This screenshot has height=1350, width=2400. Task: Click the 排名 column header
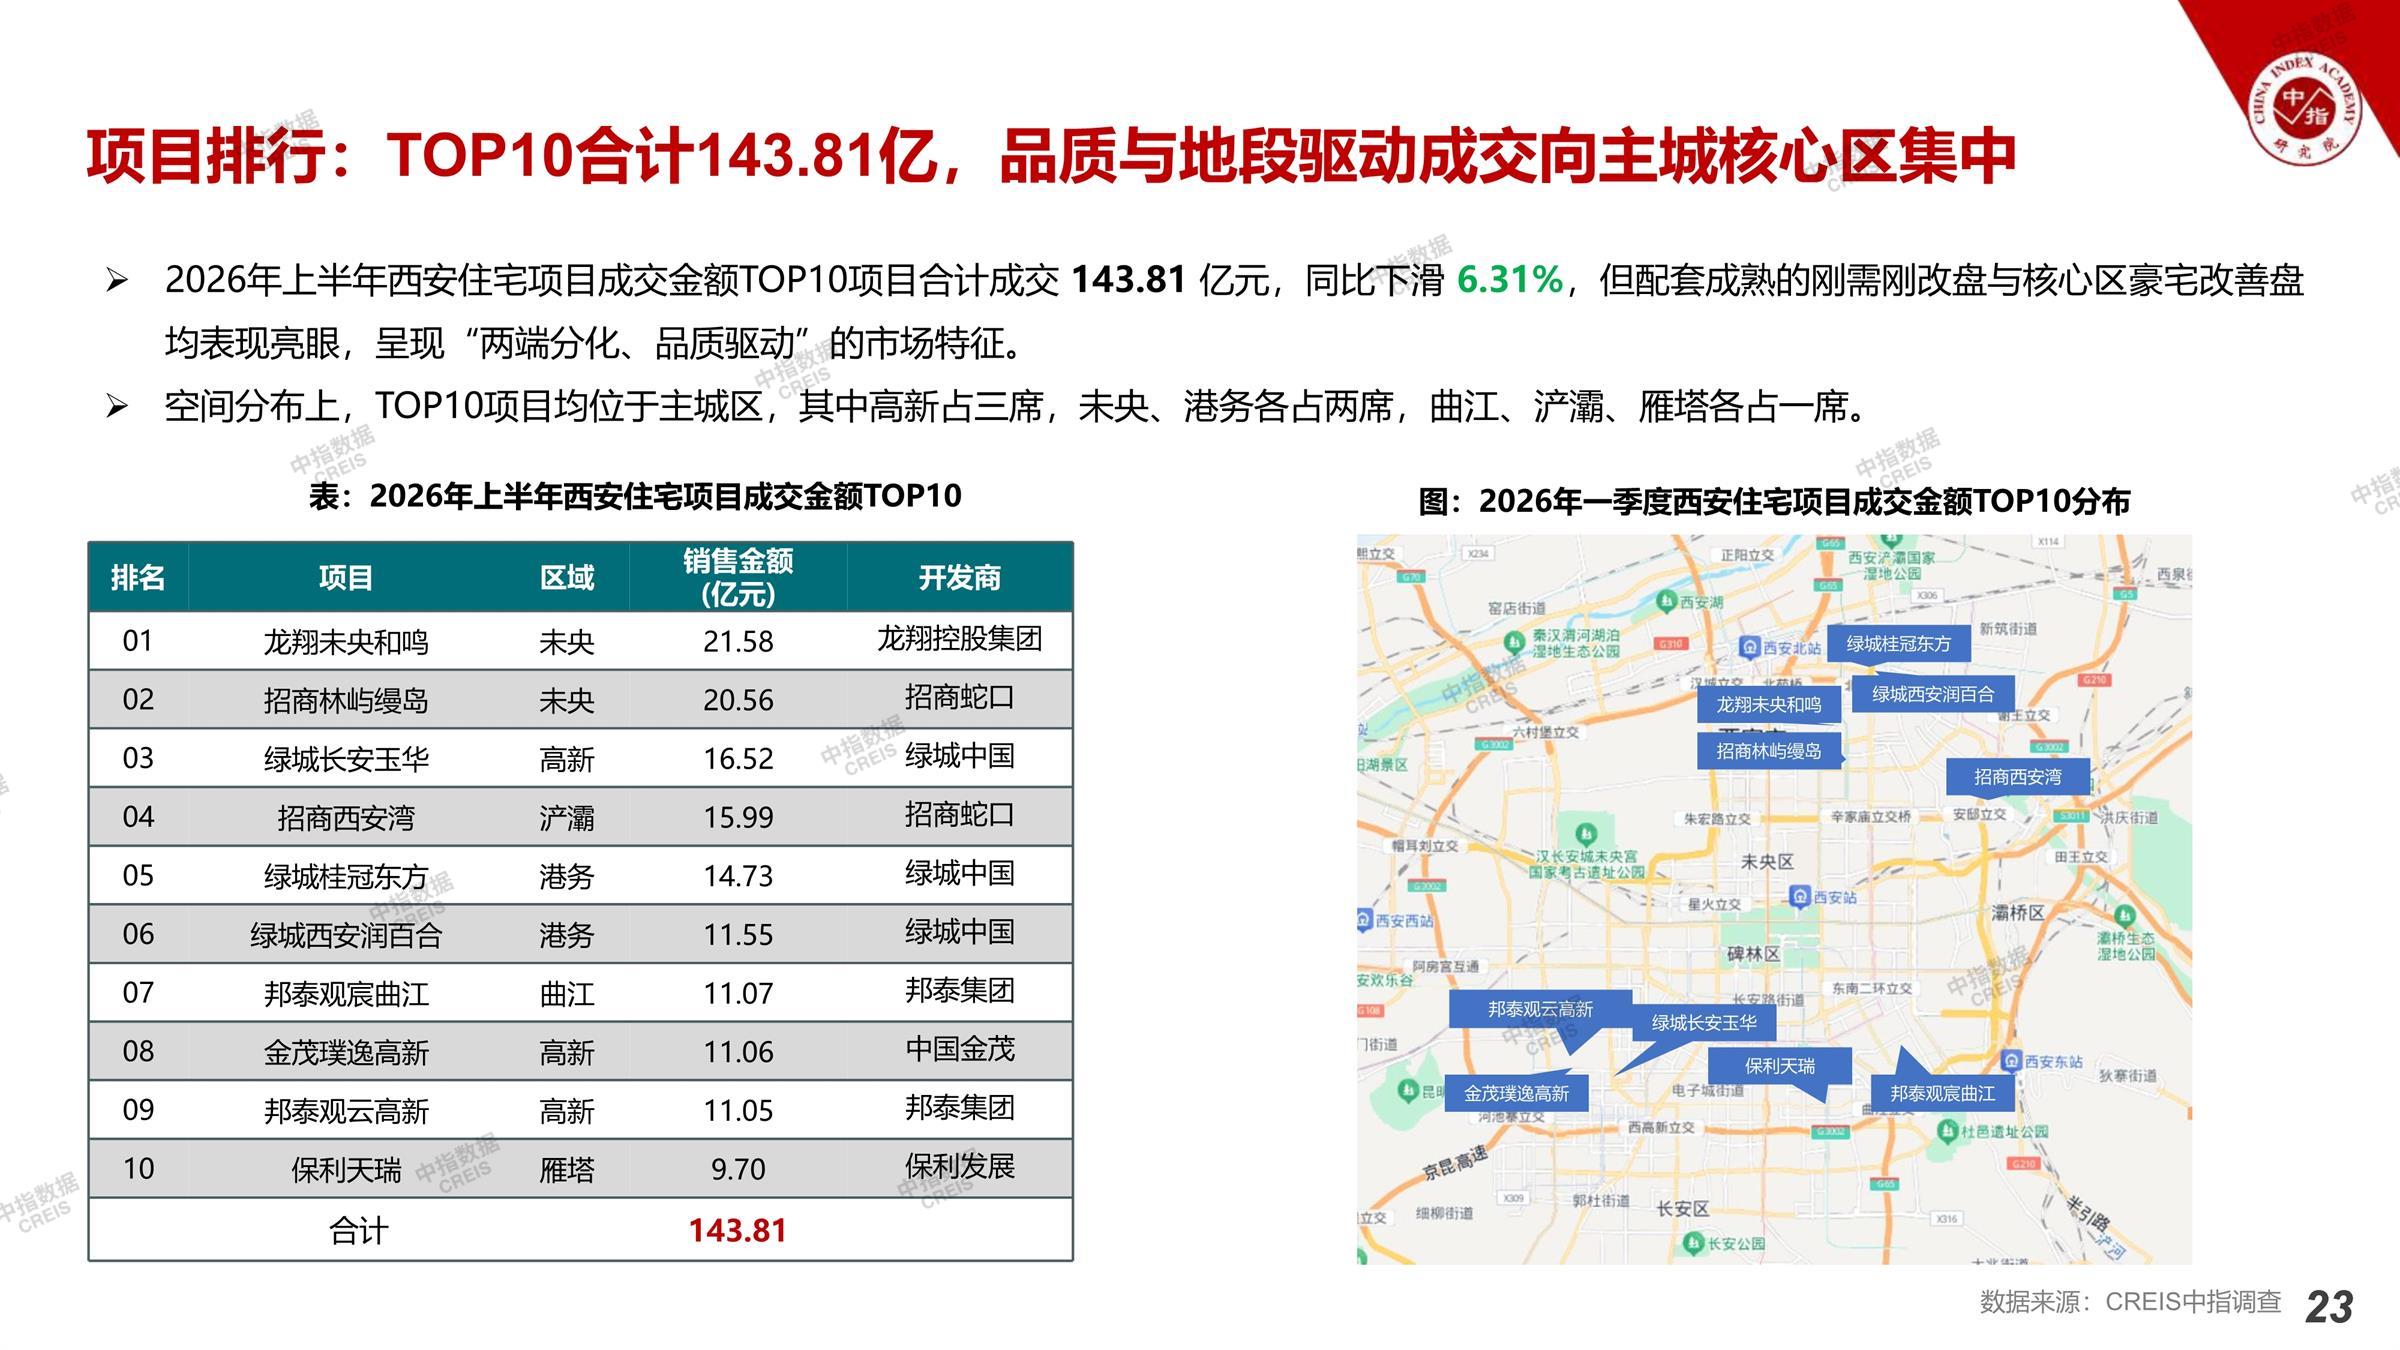pos(138,577)
